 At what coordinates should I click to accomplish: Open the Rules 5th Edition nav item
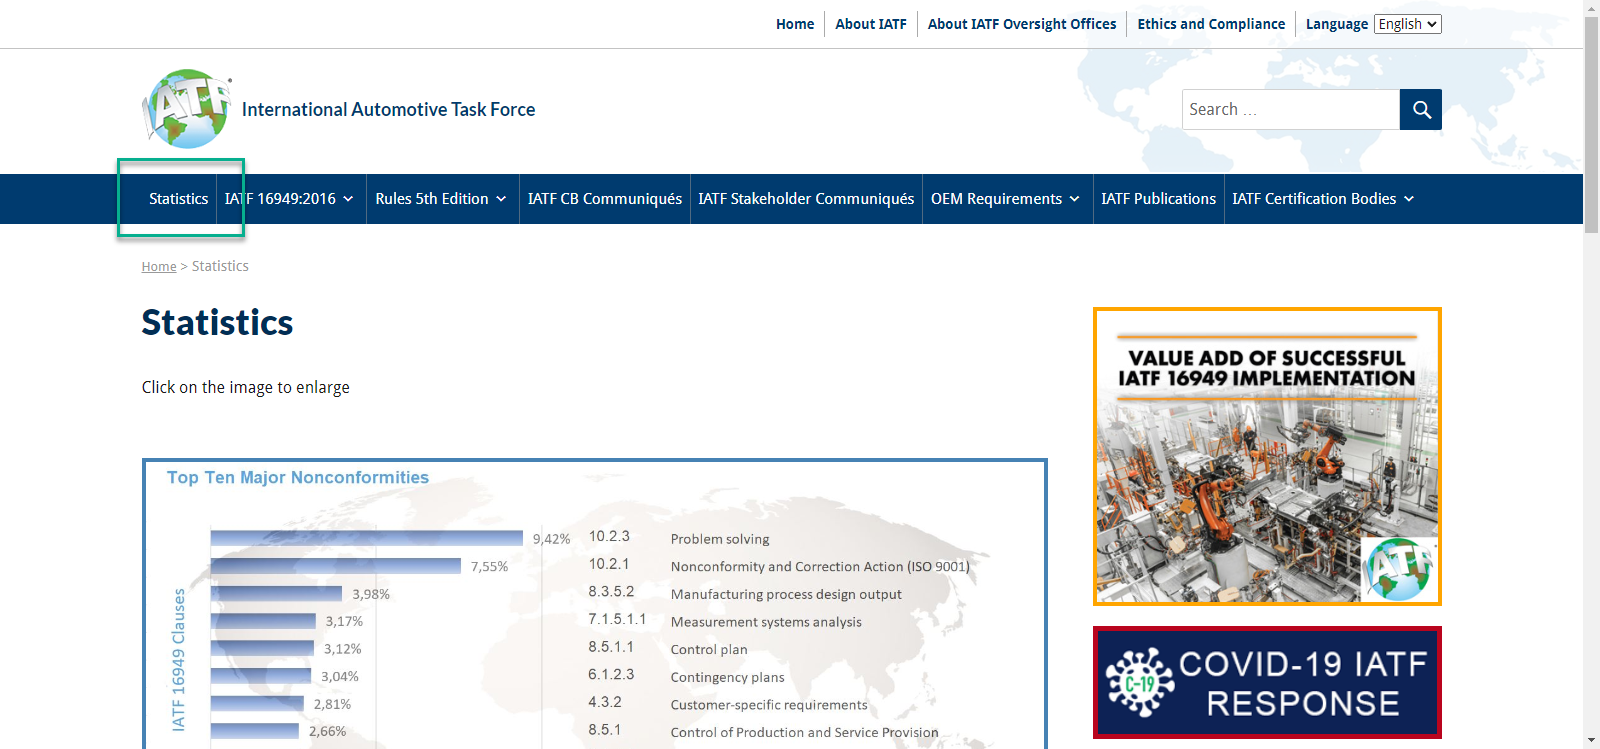(432, 199)
